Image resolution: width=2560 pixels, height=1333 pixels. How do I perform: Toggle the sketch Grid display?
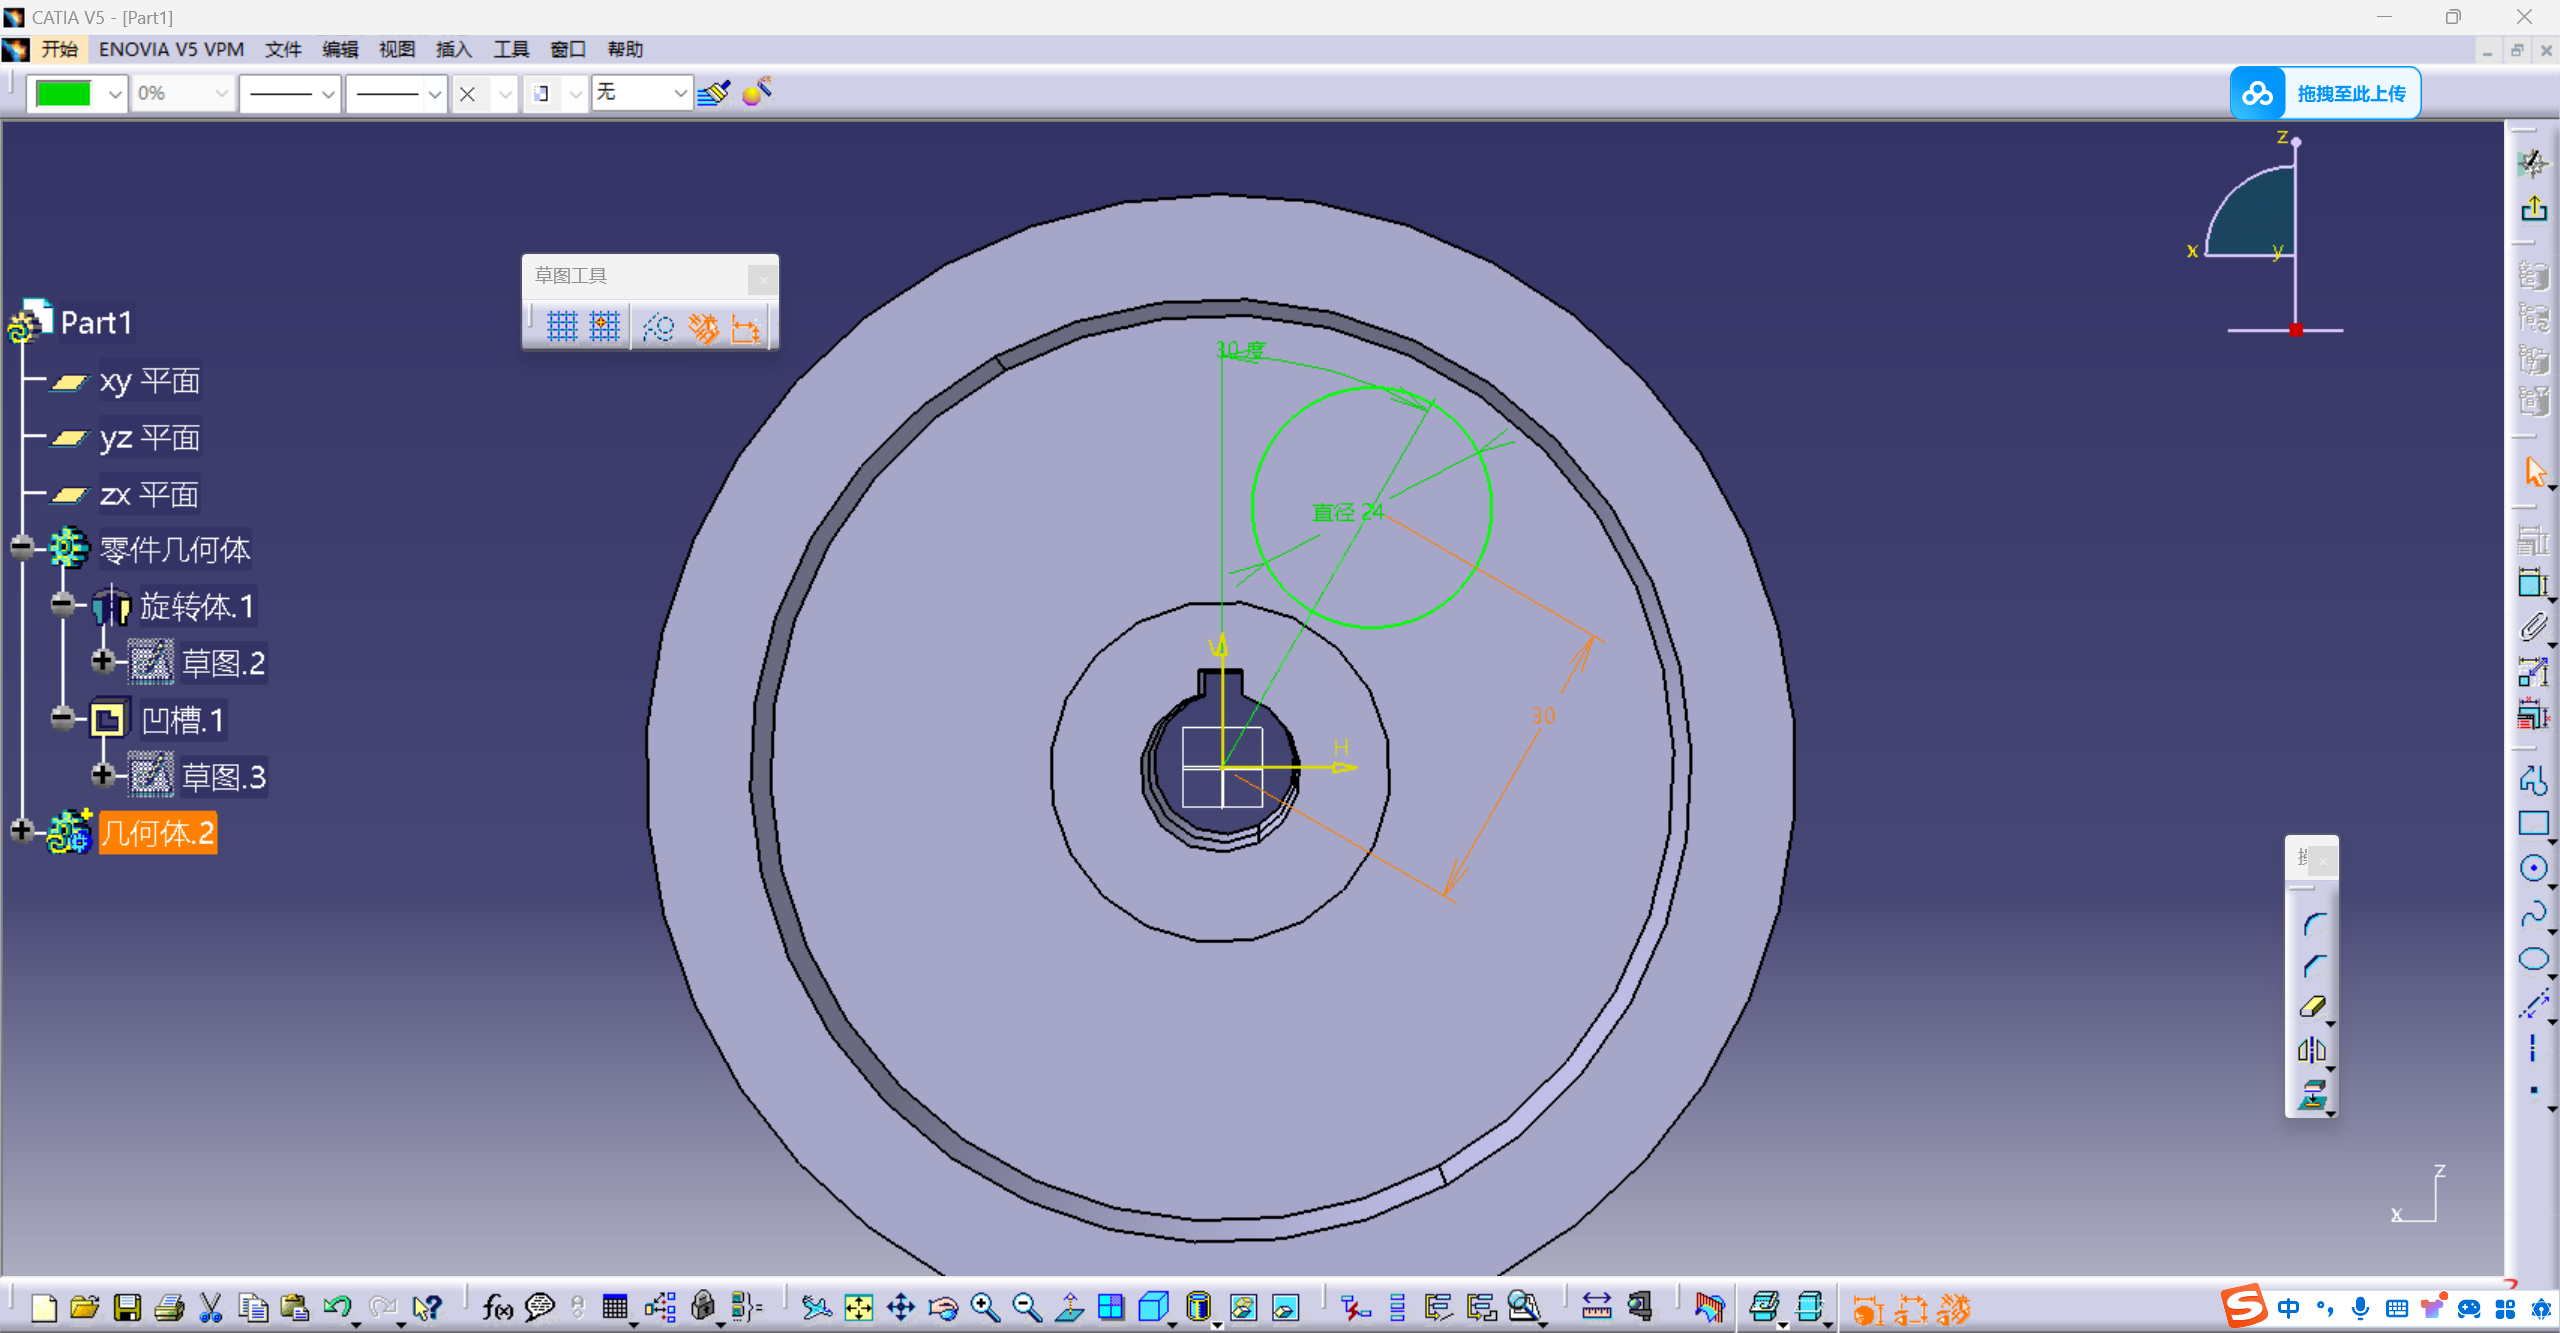[562, 326]
